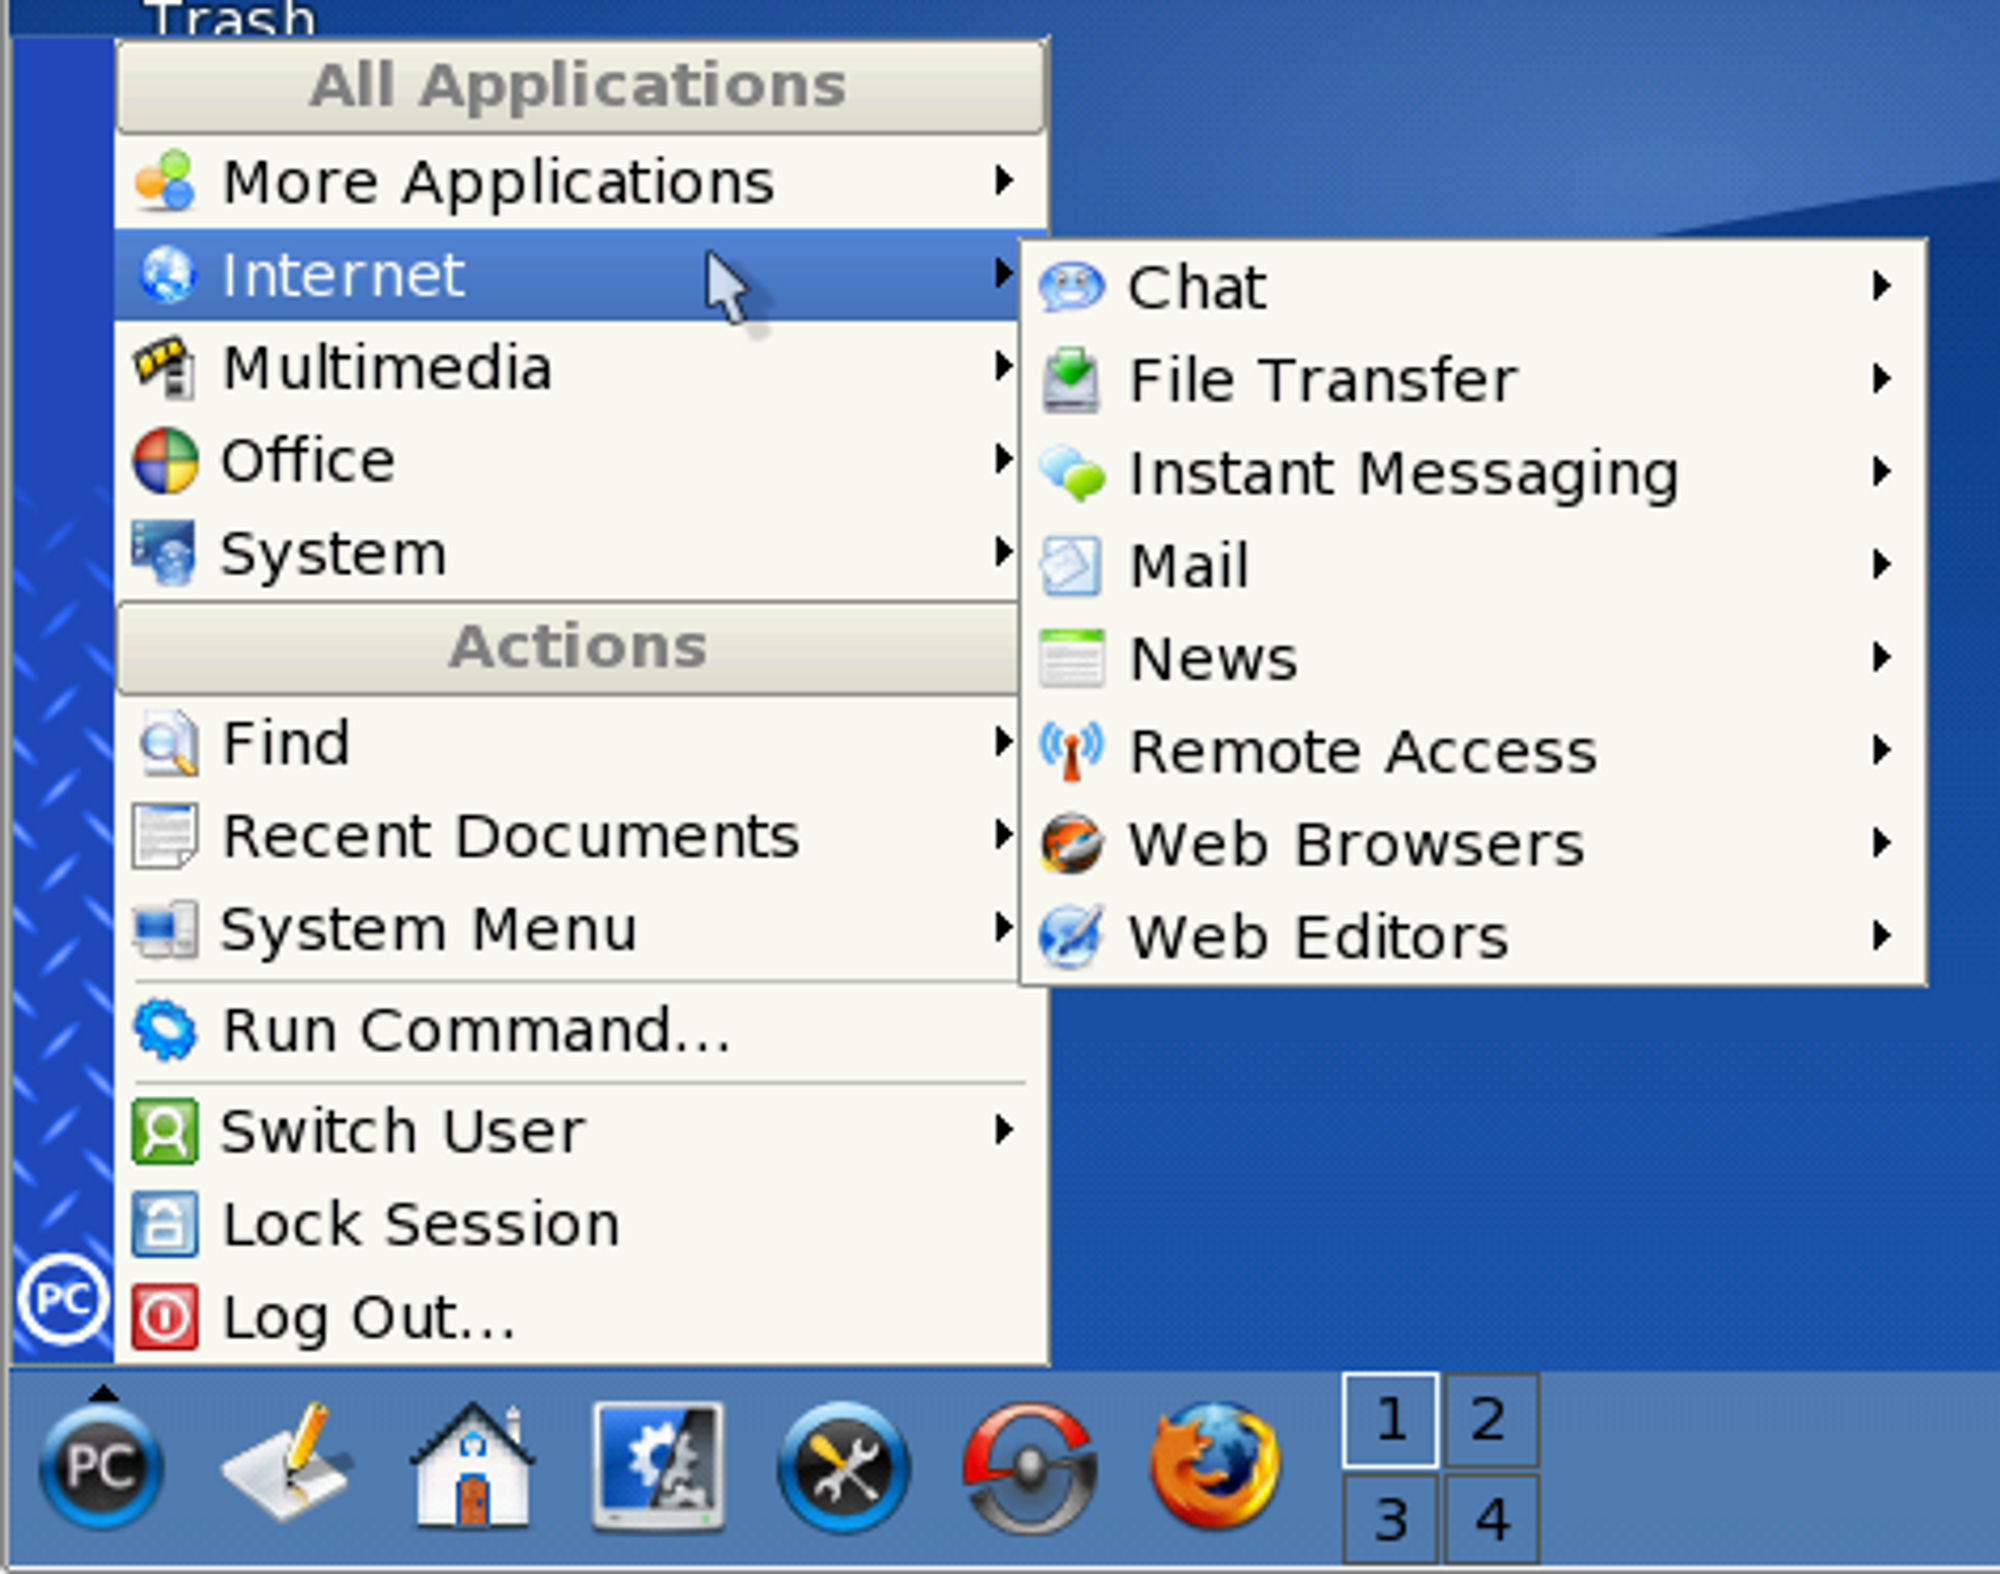Click the Lock Session padlock icon

[165, 1224]
